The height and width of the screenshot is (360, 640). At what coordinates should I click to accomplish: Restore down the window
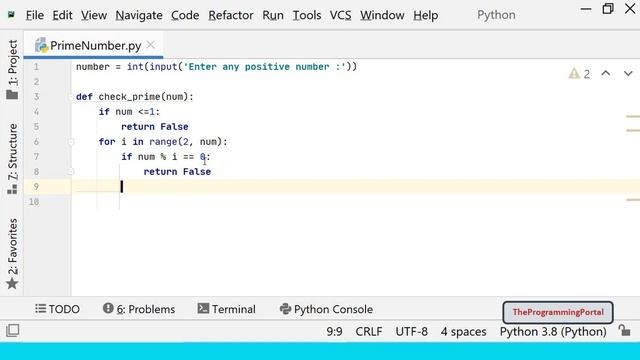point(608,9)
